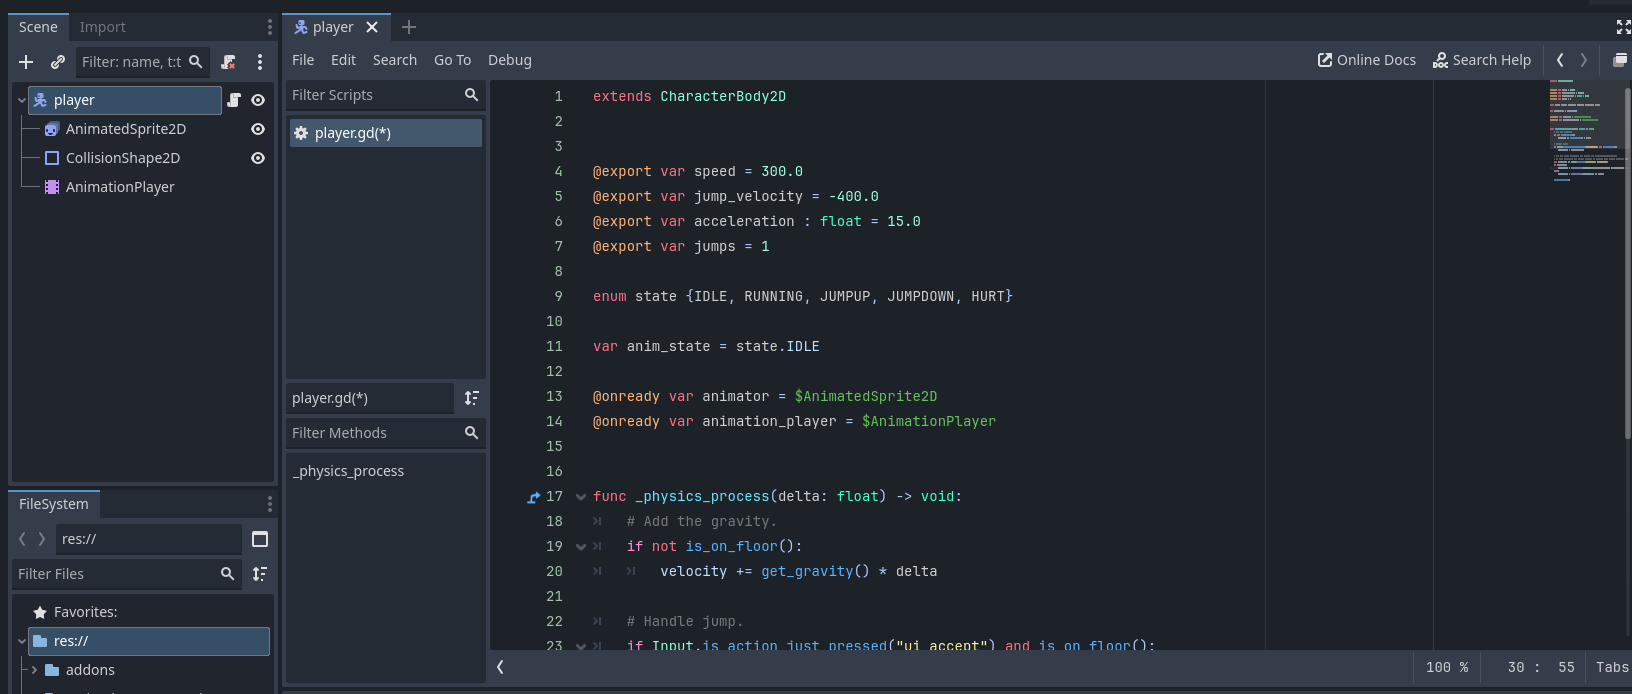This screenshot has width=1632, height=694.
Task: Click the instantiate child scene link icon
Action: coord(58,62)
